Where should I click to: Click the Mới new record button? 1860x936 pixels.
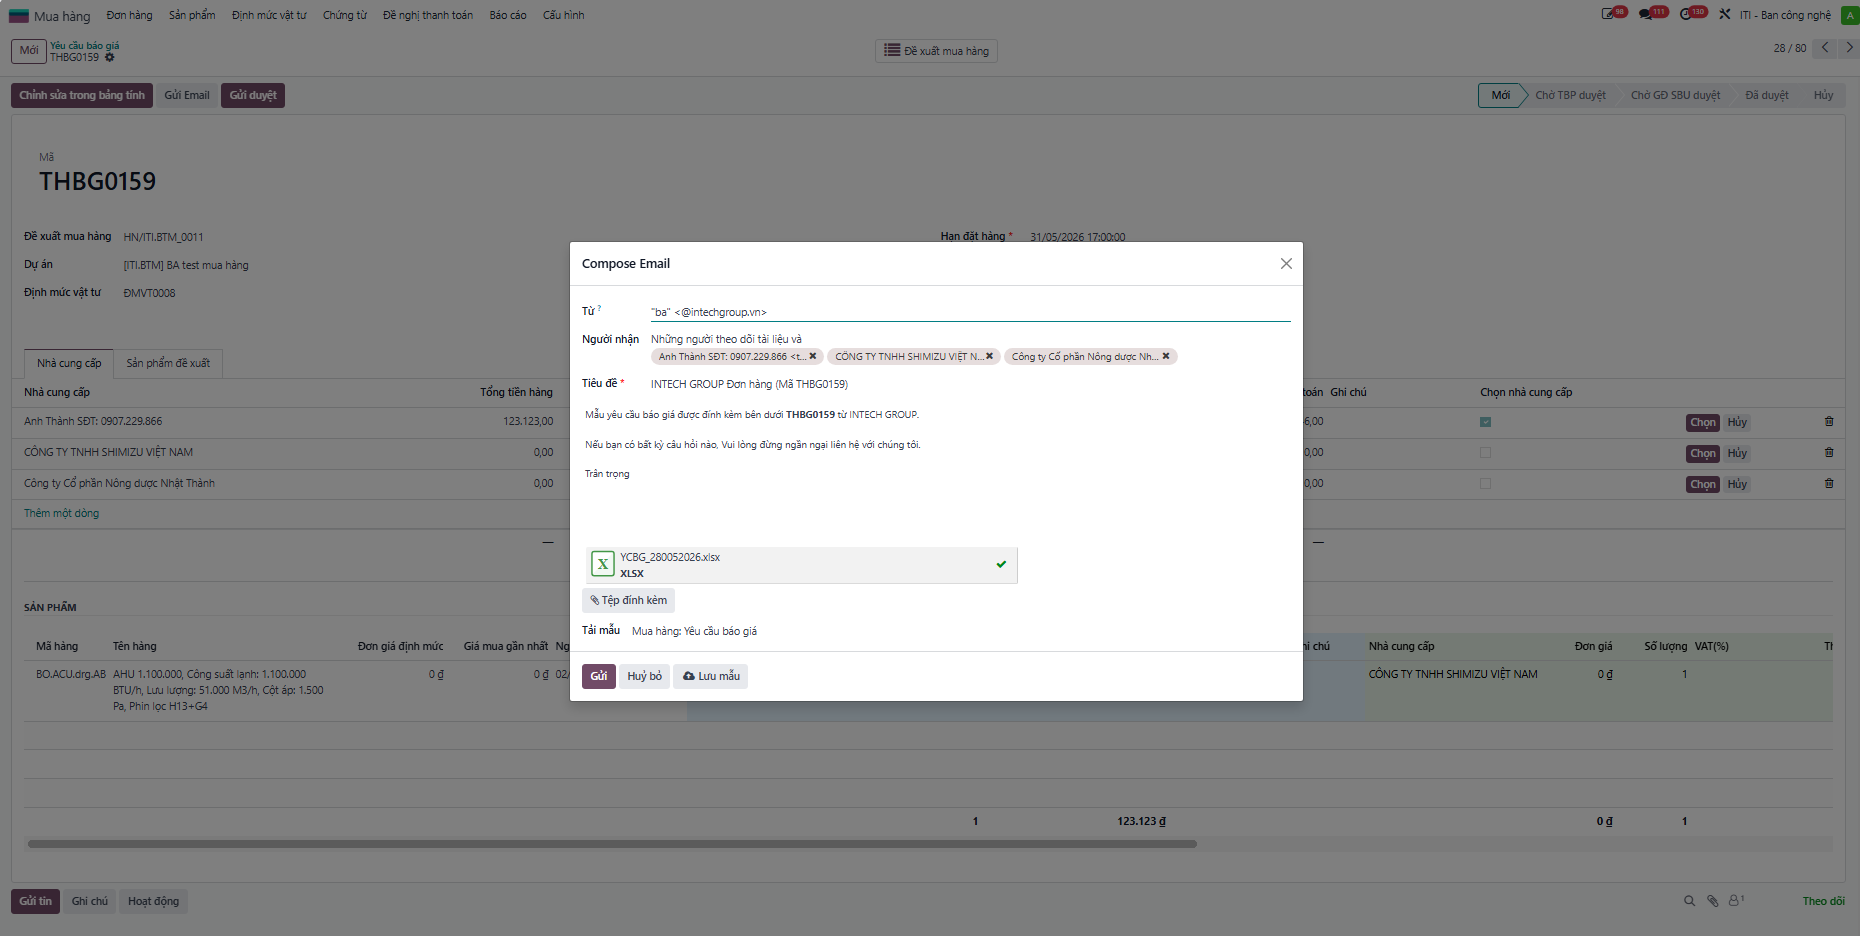coord(29,51)
